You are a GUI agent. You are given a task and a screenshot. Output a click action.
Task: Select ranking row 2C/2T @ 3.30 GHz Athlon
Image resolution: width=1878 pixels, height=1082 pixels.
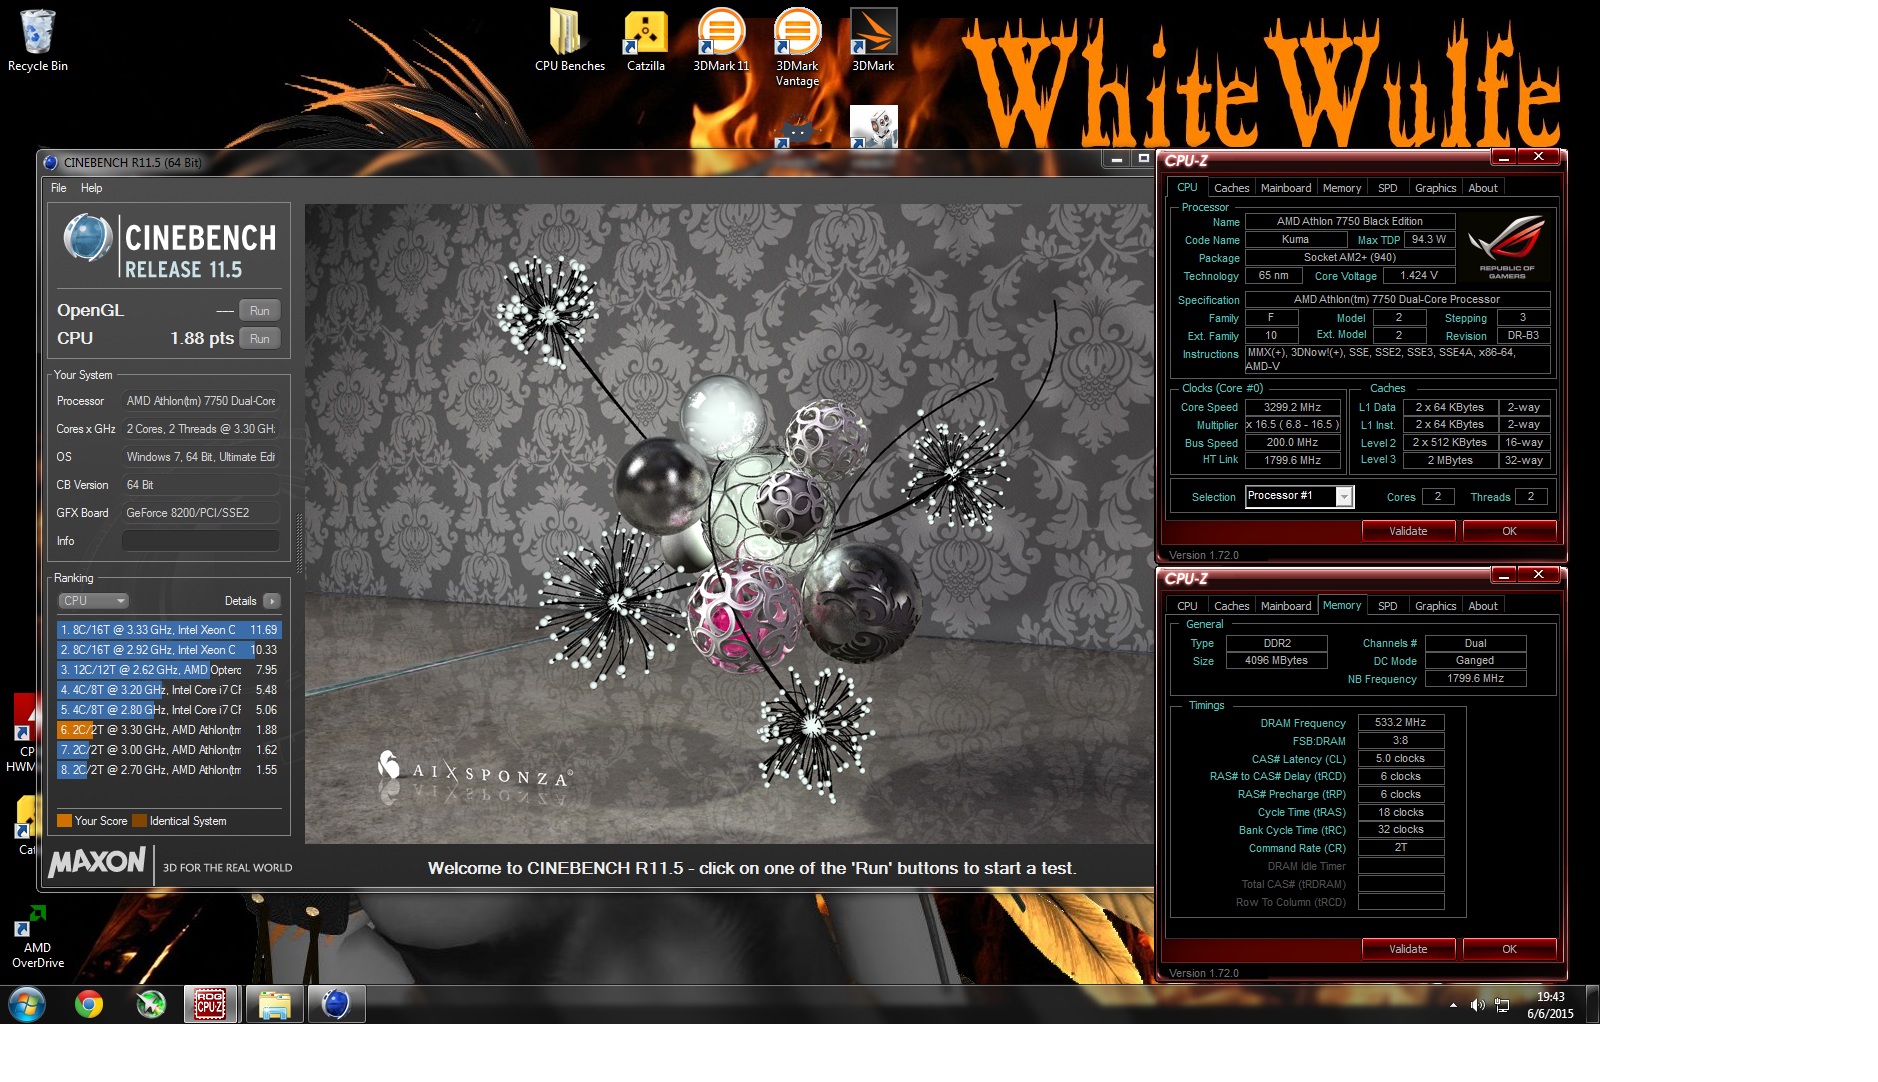[x=169, y=730]
